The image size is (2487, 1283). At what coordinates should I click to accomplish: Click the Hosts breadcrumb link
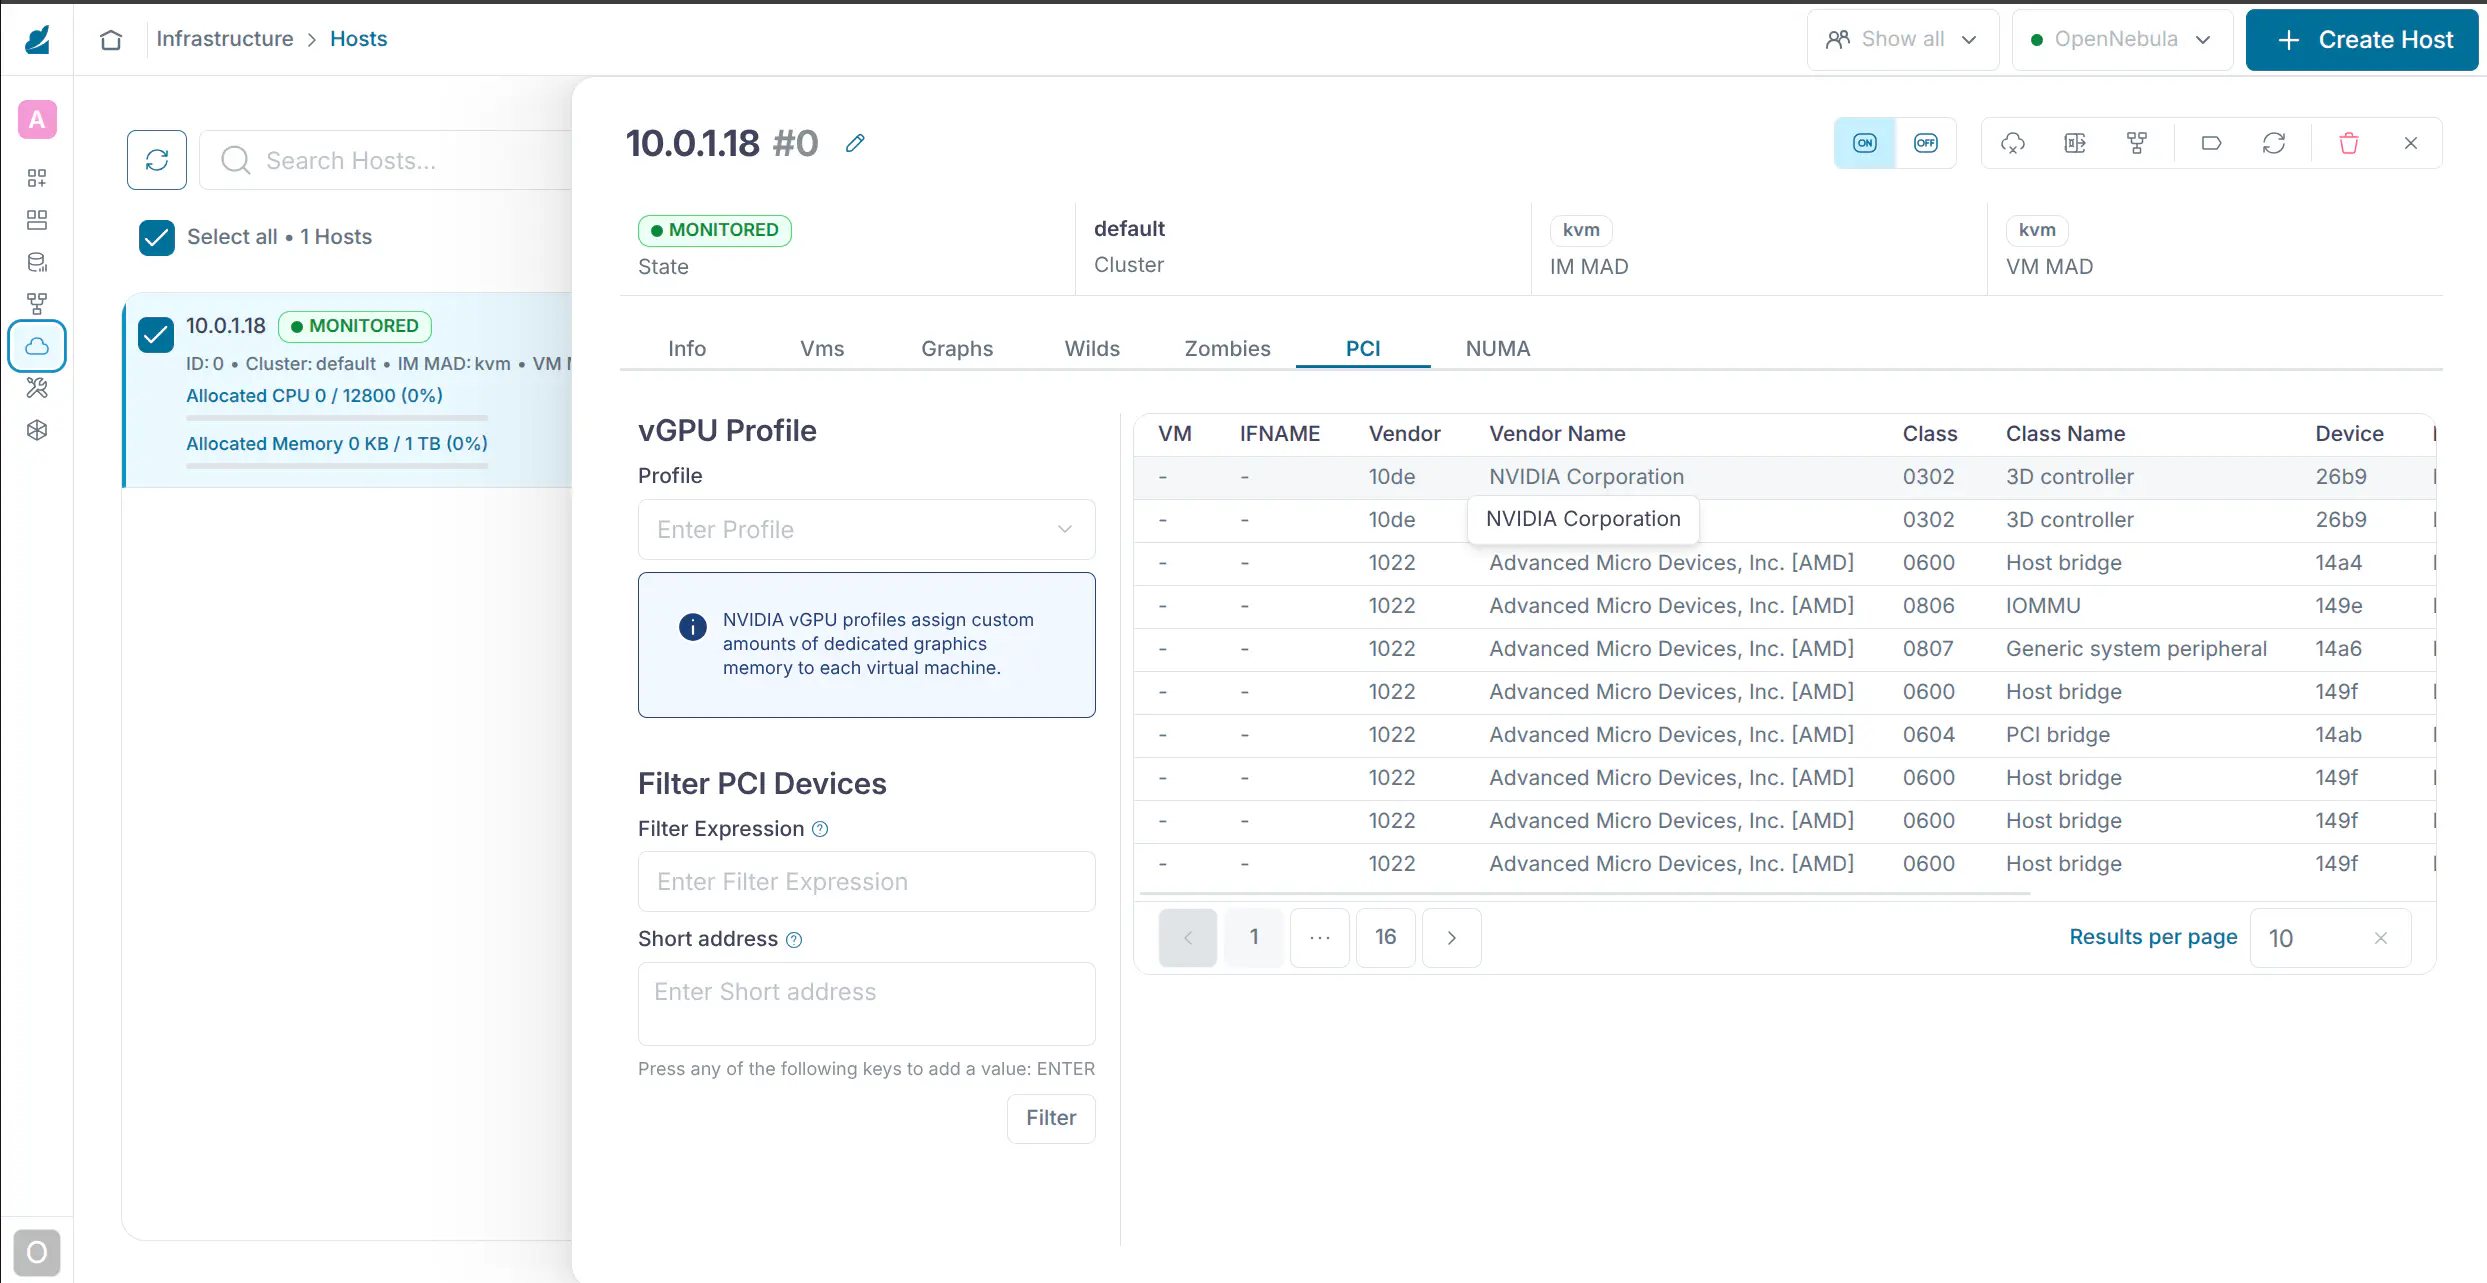click(359, 39)
